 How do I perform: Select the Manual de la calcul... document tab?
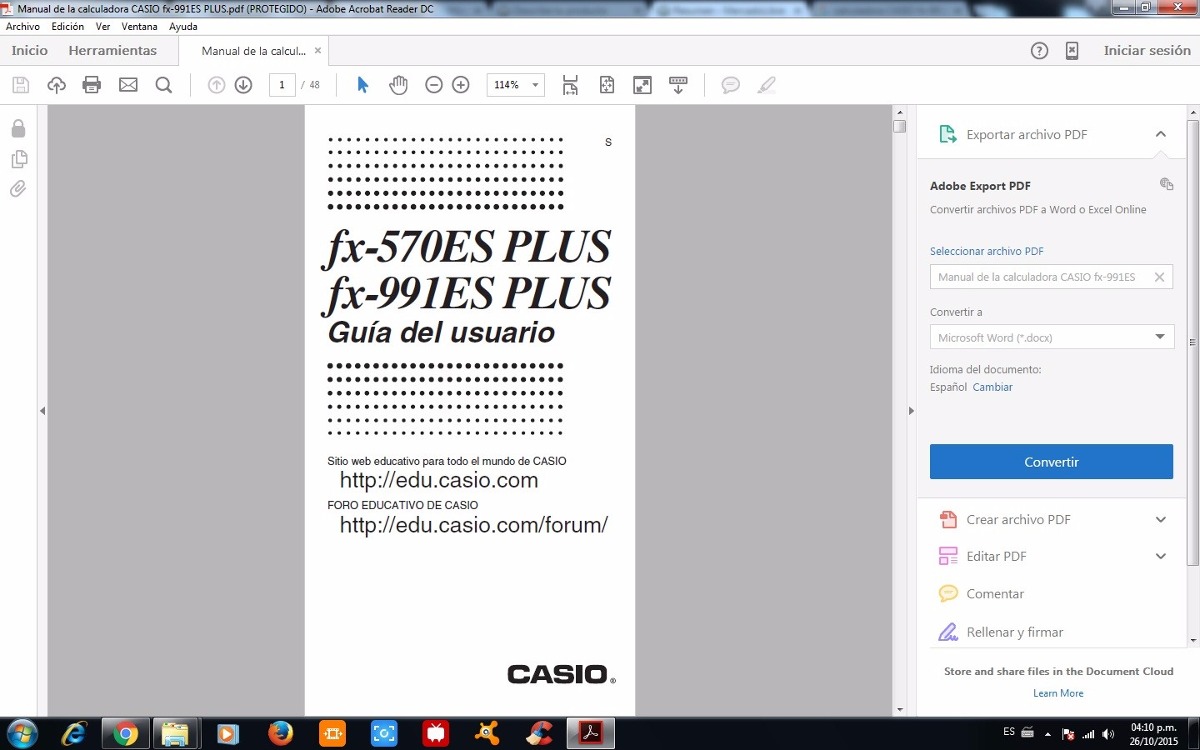point(253,51)
